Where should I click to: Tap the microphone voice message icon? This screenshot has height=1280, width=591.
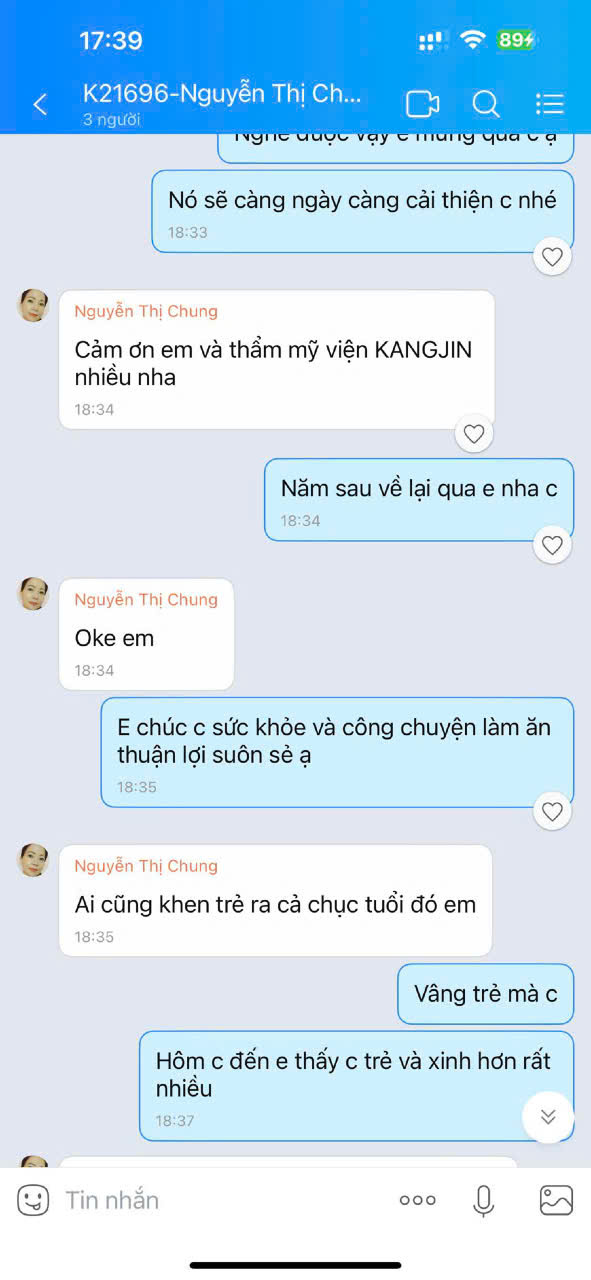pos(484,1200)
